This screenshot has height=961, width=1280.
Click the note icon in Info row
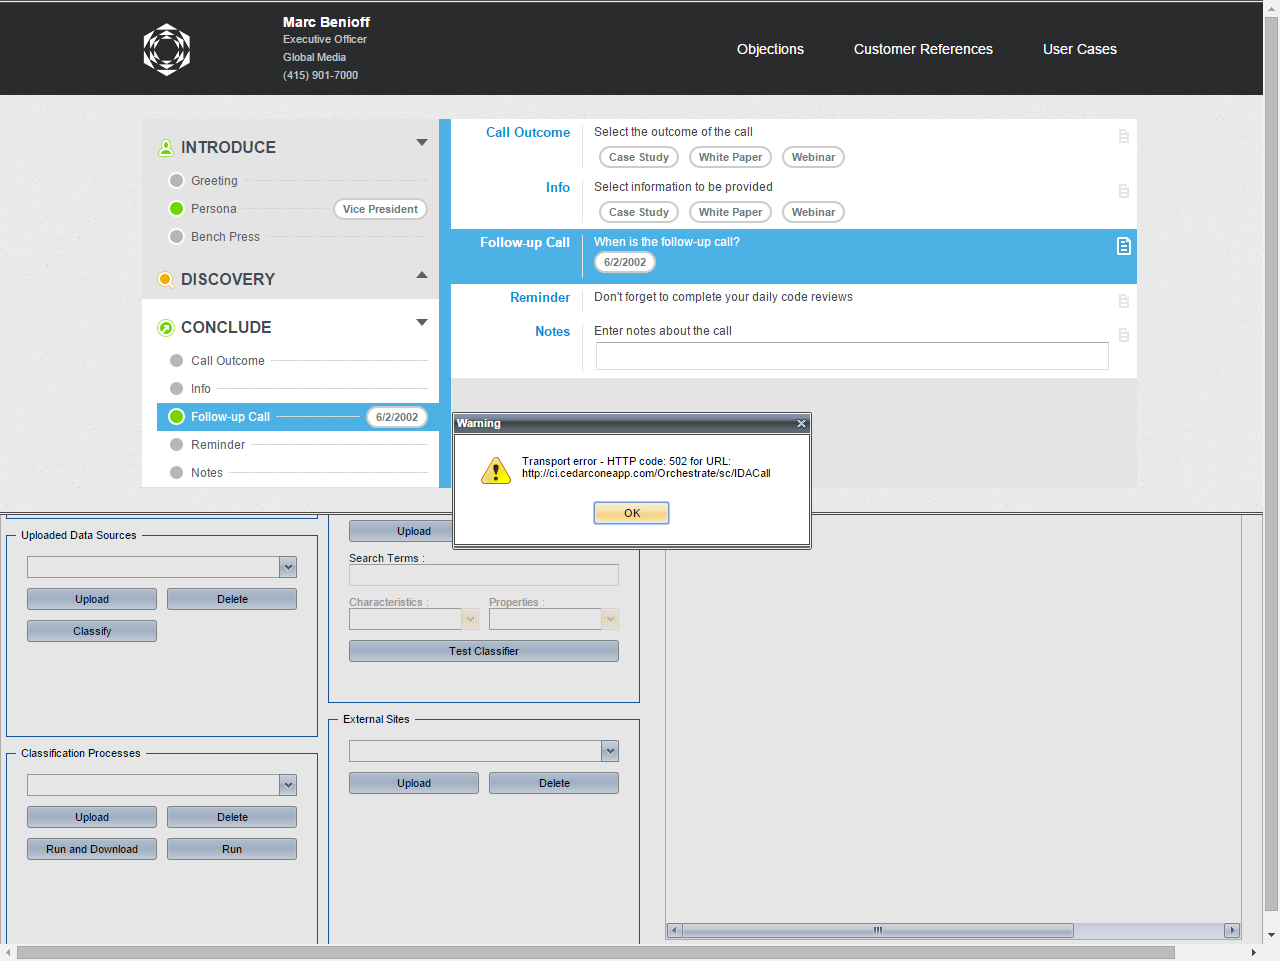(x=1123, y=191)
